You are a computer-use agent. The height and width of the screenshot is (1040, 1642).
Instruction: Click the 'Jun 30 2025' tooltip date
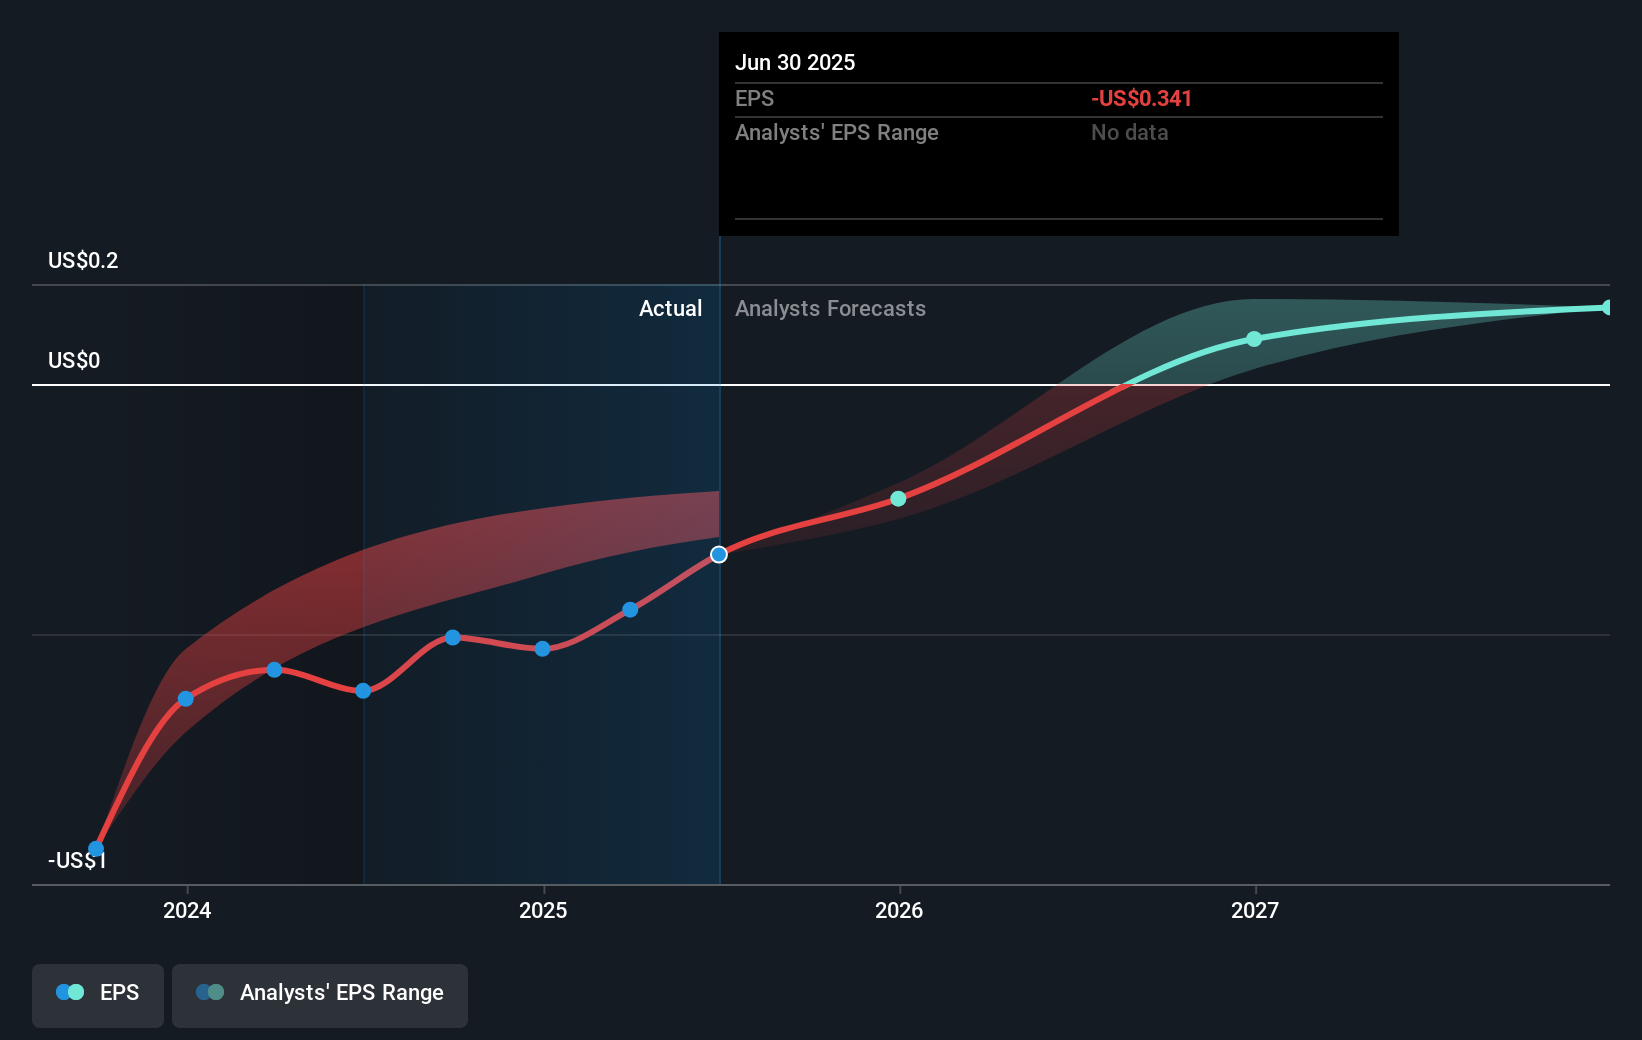[795, 63]
